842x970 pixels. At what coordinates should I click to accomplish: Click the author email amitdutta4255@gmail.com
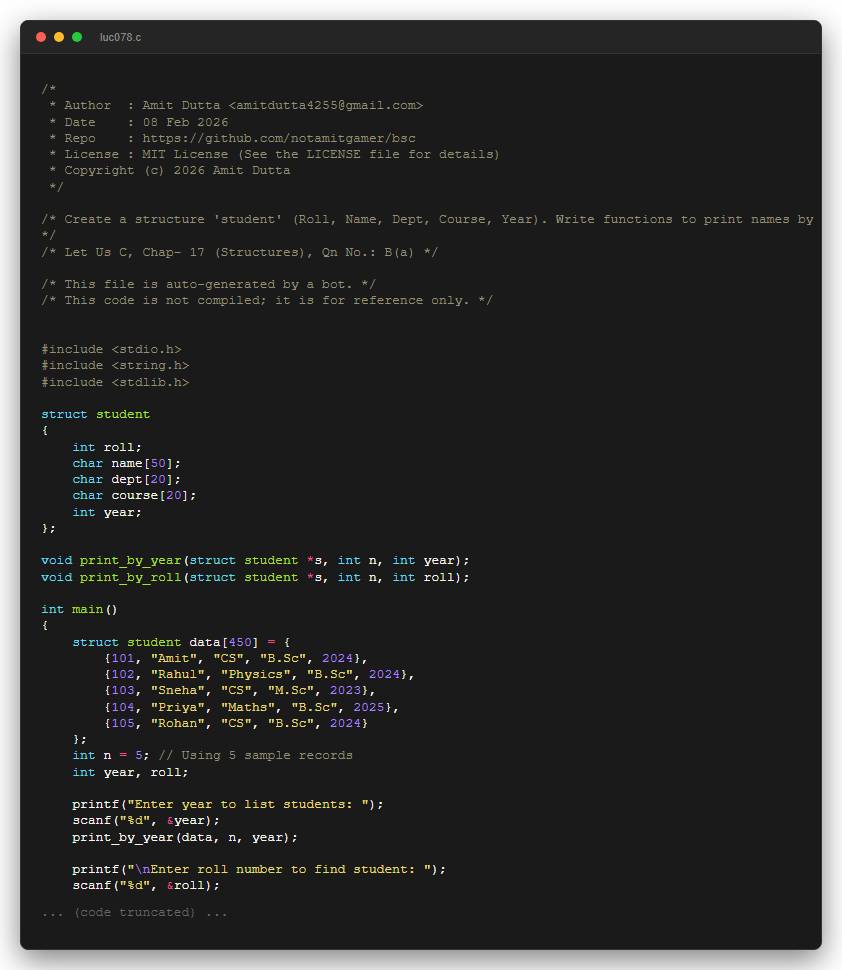[x=326, y=105]
